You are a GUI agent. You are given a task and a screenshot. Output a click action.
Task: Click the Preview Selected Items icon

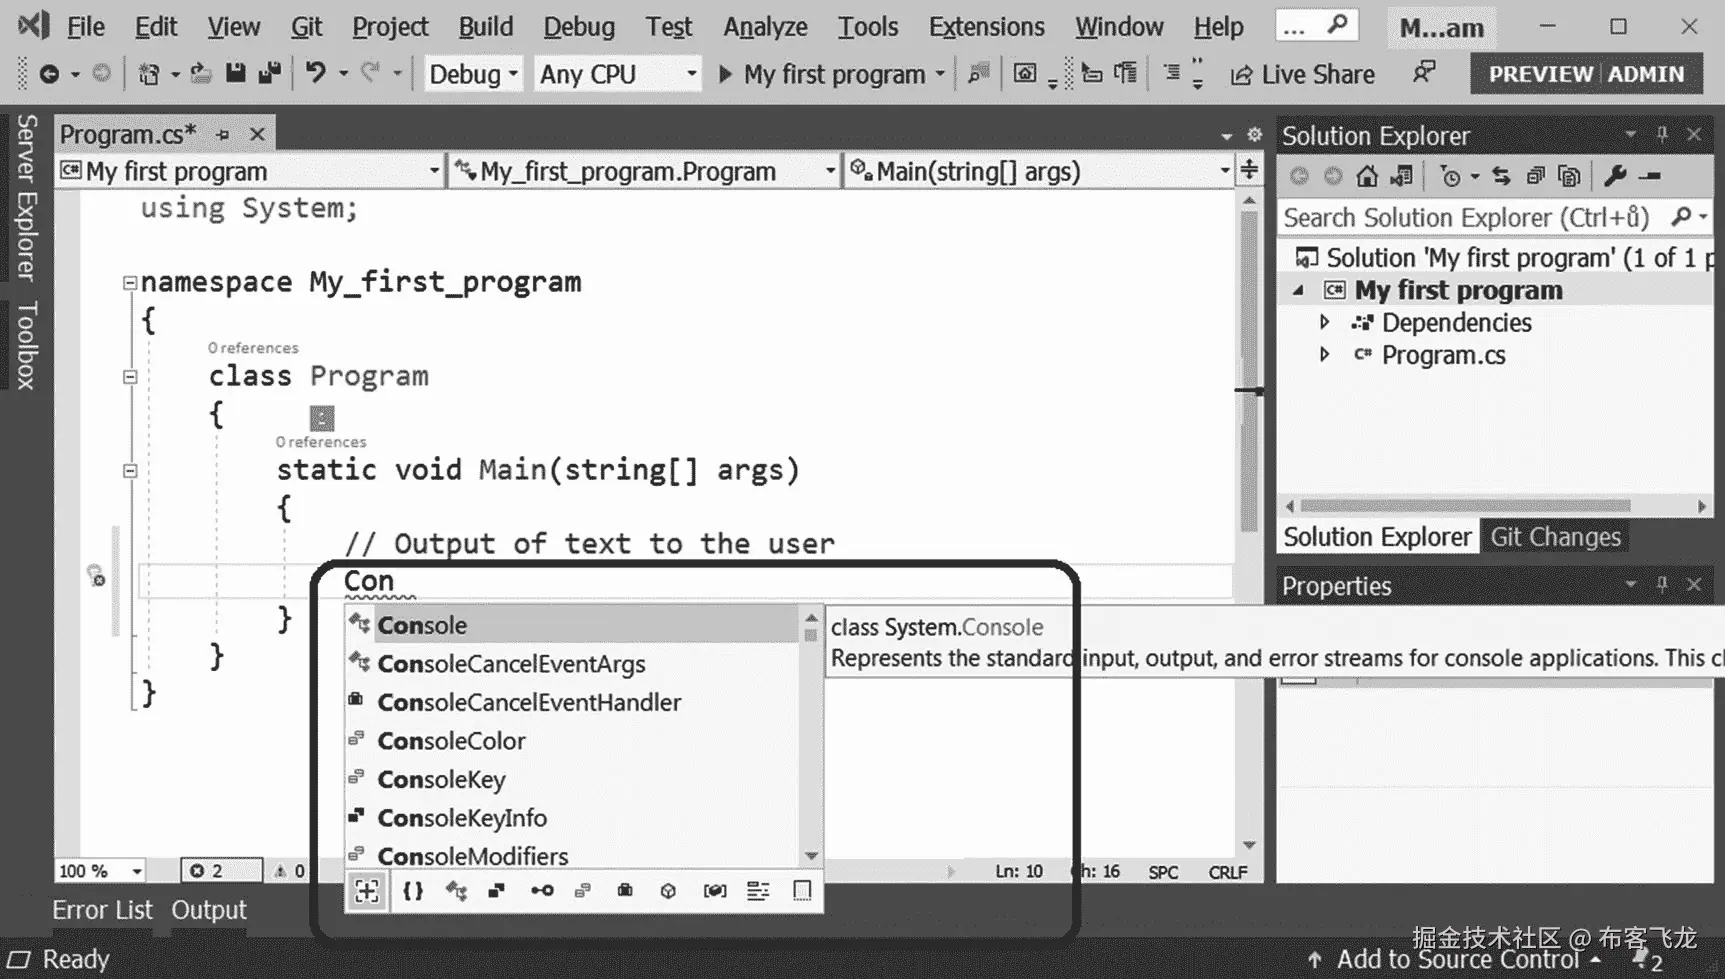pos(1651,176)
